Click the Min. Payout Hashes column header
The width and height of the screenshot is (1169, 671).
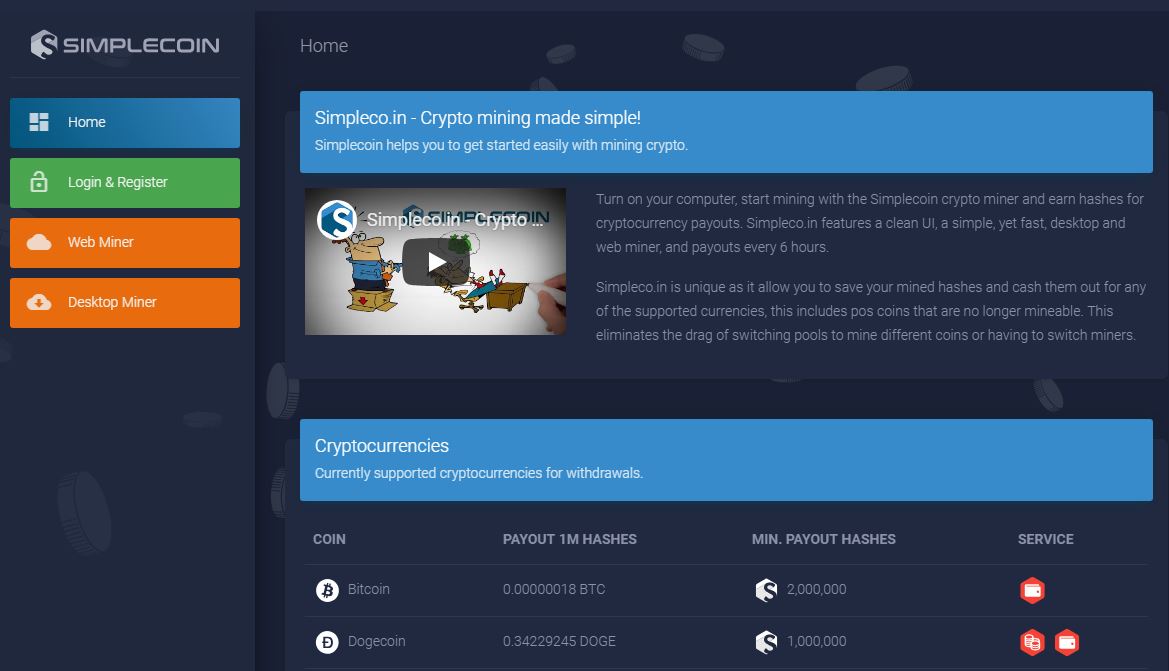click(823, 539)
